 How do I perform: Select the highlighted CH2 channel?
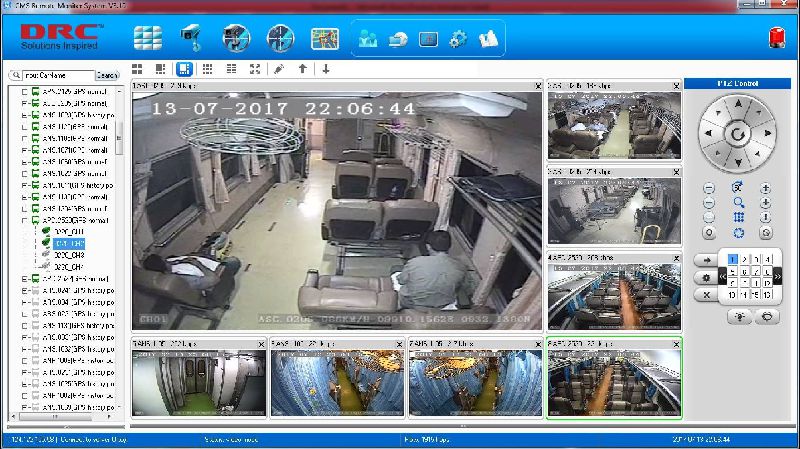click(69, 244)
